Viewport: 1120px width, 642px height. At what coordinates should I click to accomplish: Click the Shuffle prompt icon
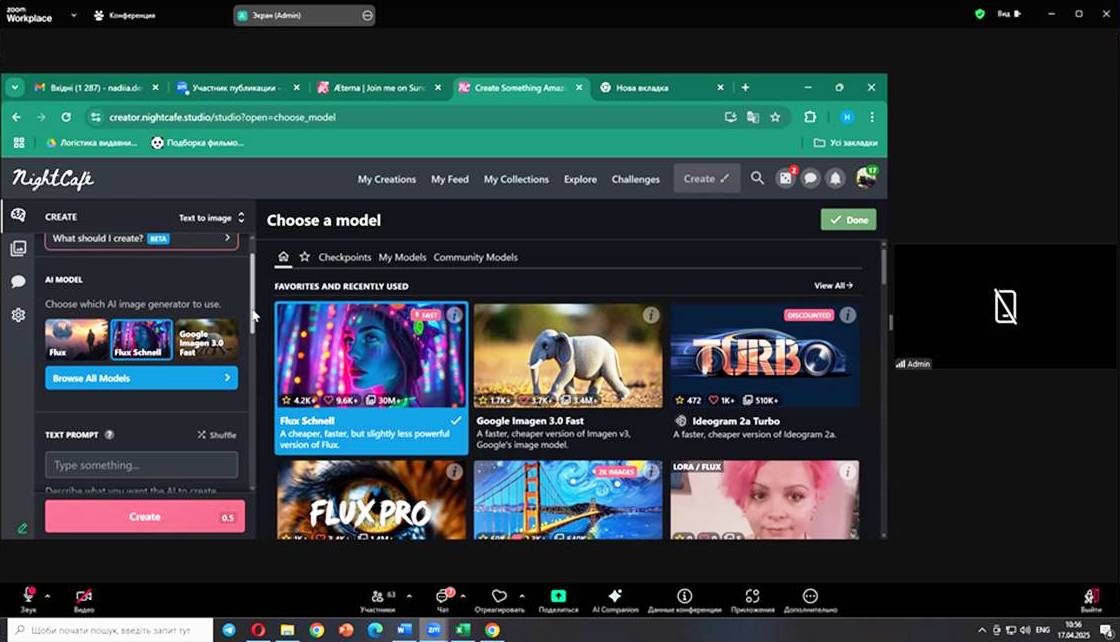coord(202,435)
